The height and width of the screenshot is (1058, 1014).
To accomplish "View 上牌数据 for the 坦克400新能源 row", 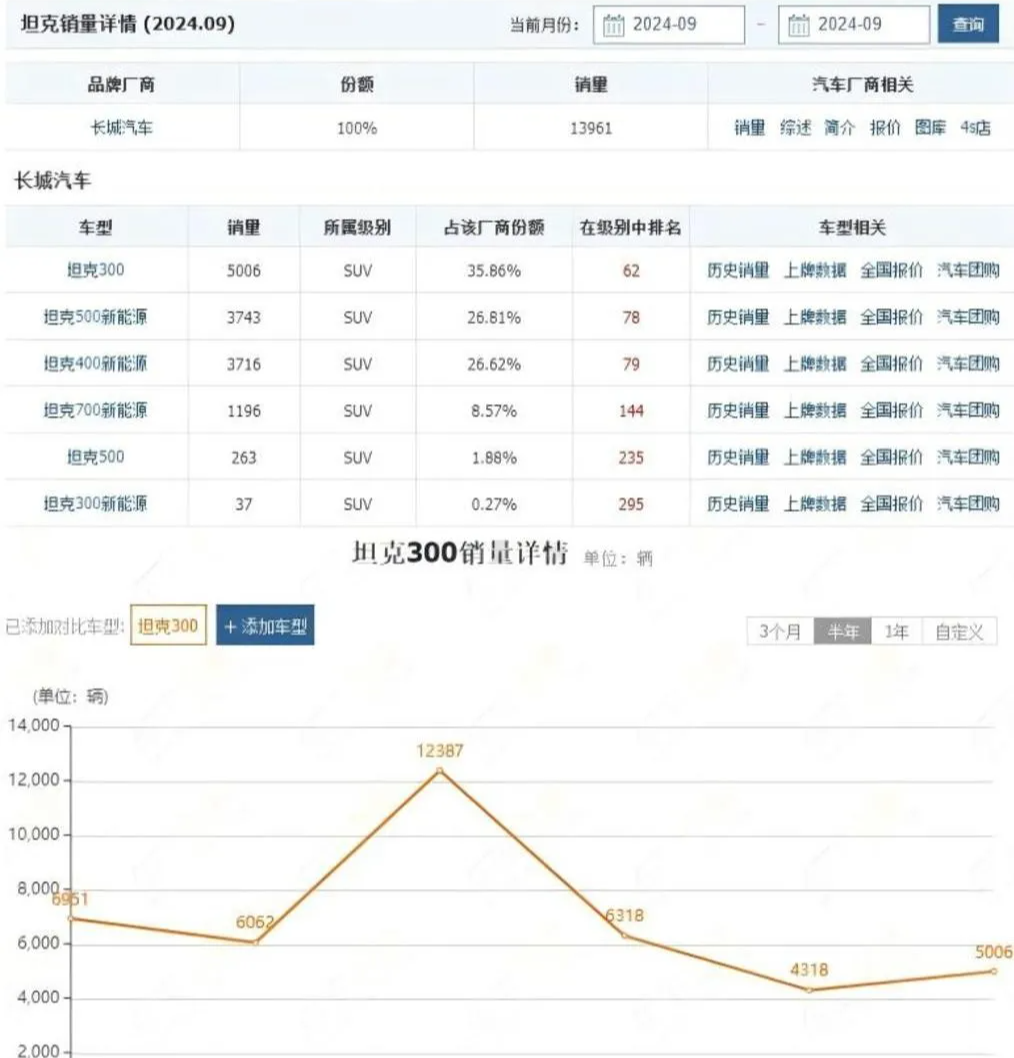I will point(814,364).
